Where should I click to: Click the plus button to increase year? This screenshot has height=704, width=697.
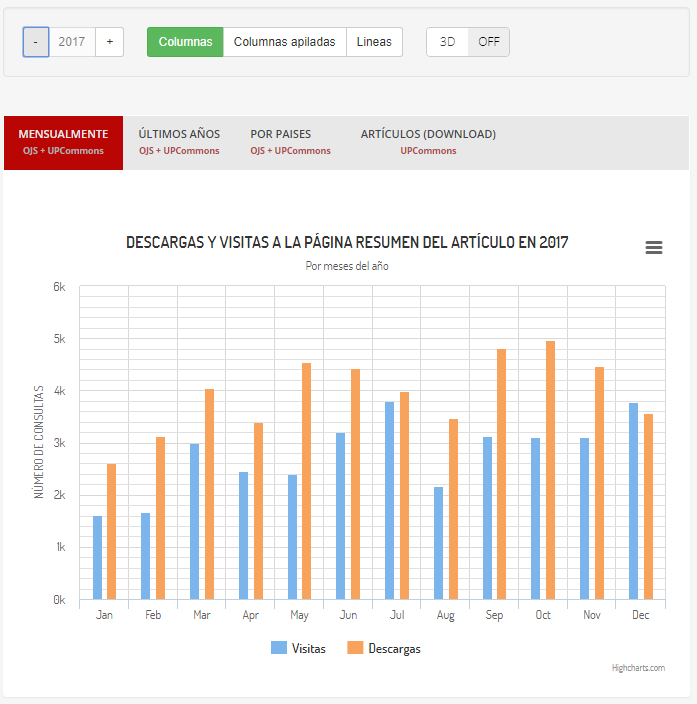109,42
